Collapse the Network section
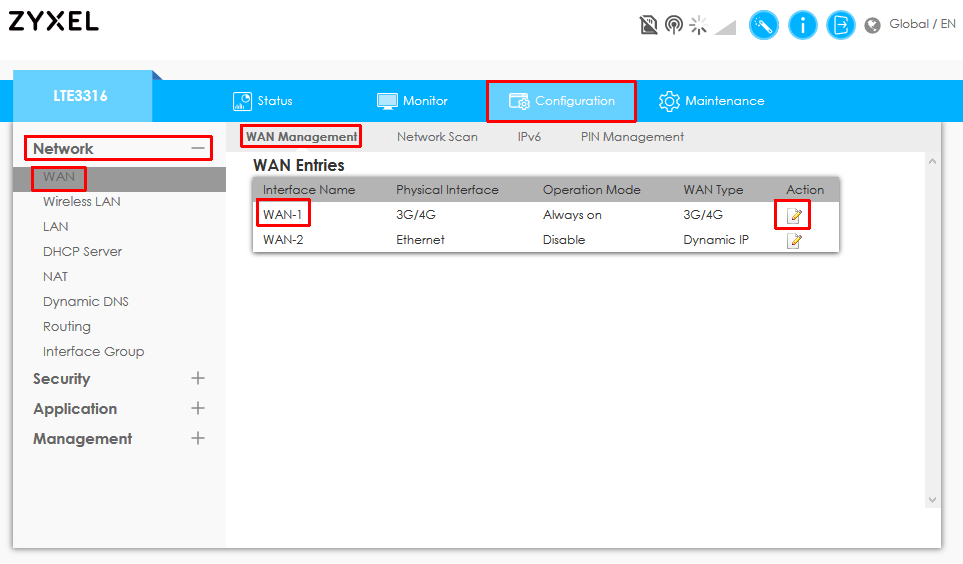963x564 pixels. pyautogui.click(x=198, y=149)
